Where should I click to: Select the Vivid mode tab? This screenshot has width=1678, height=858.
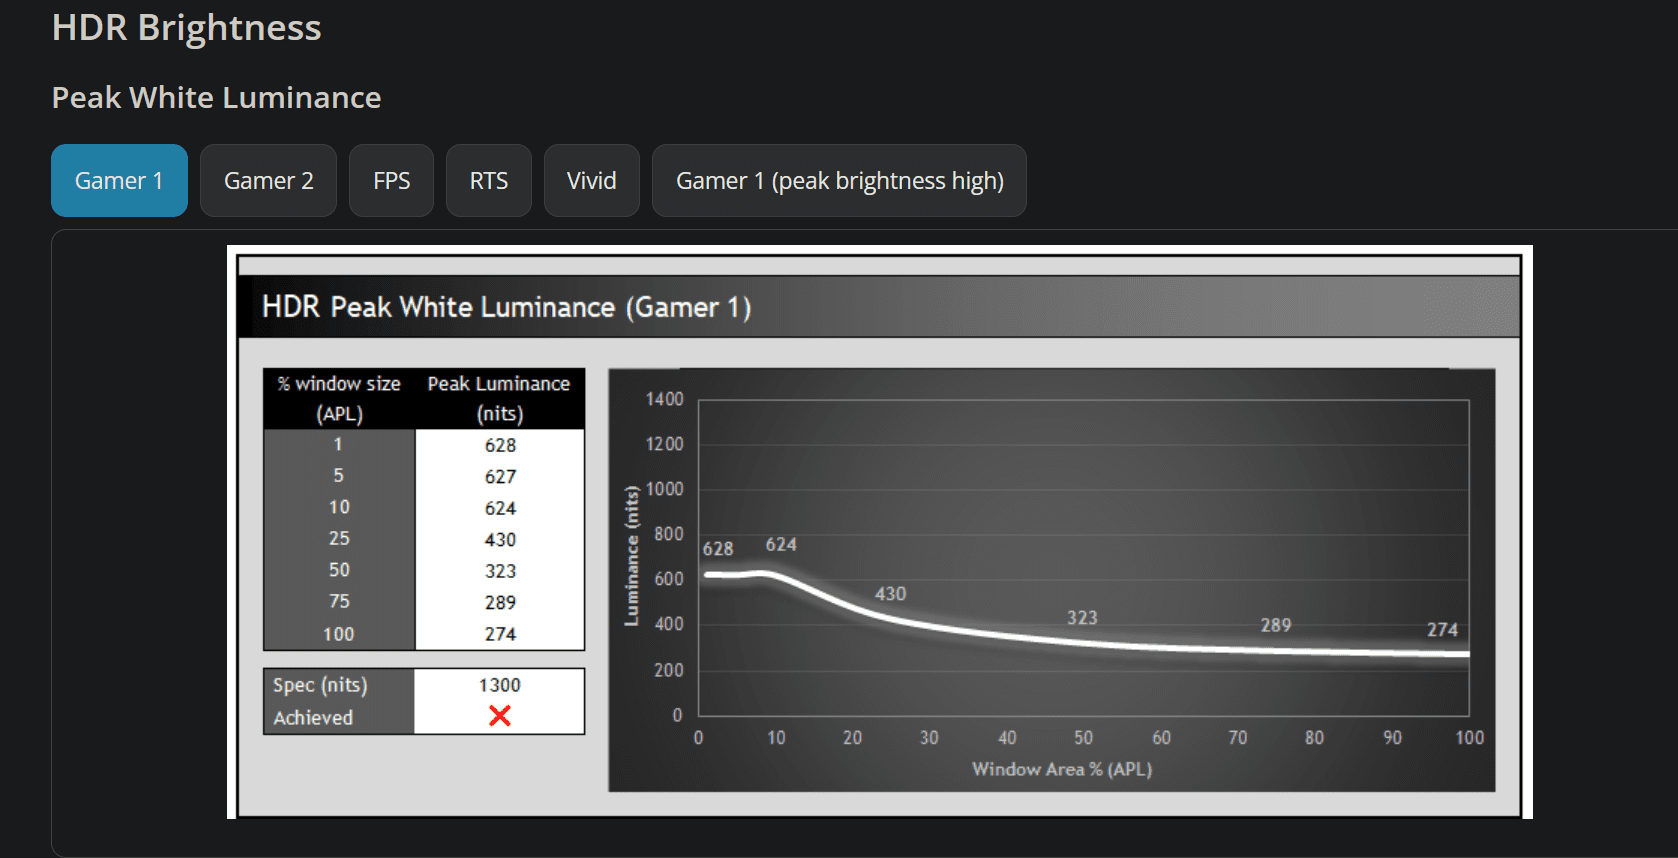coord(592,181)
